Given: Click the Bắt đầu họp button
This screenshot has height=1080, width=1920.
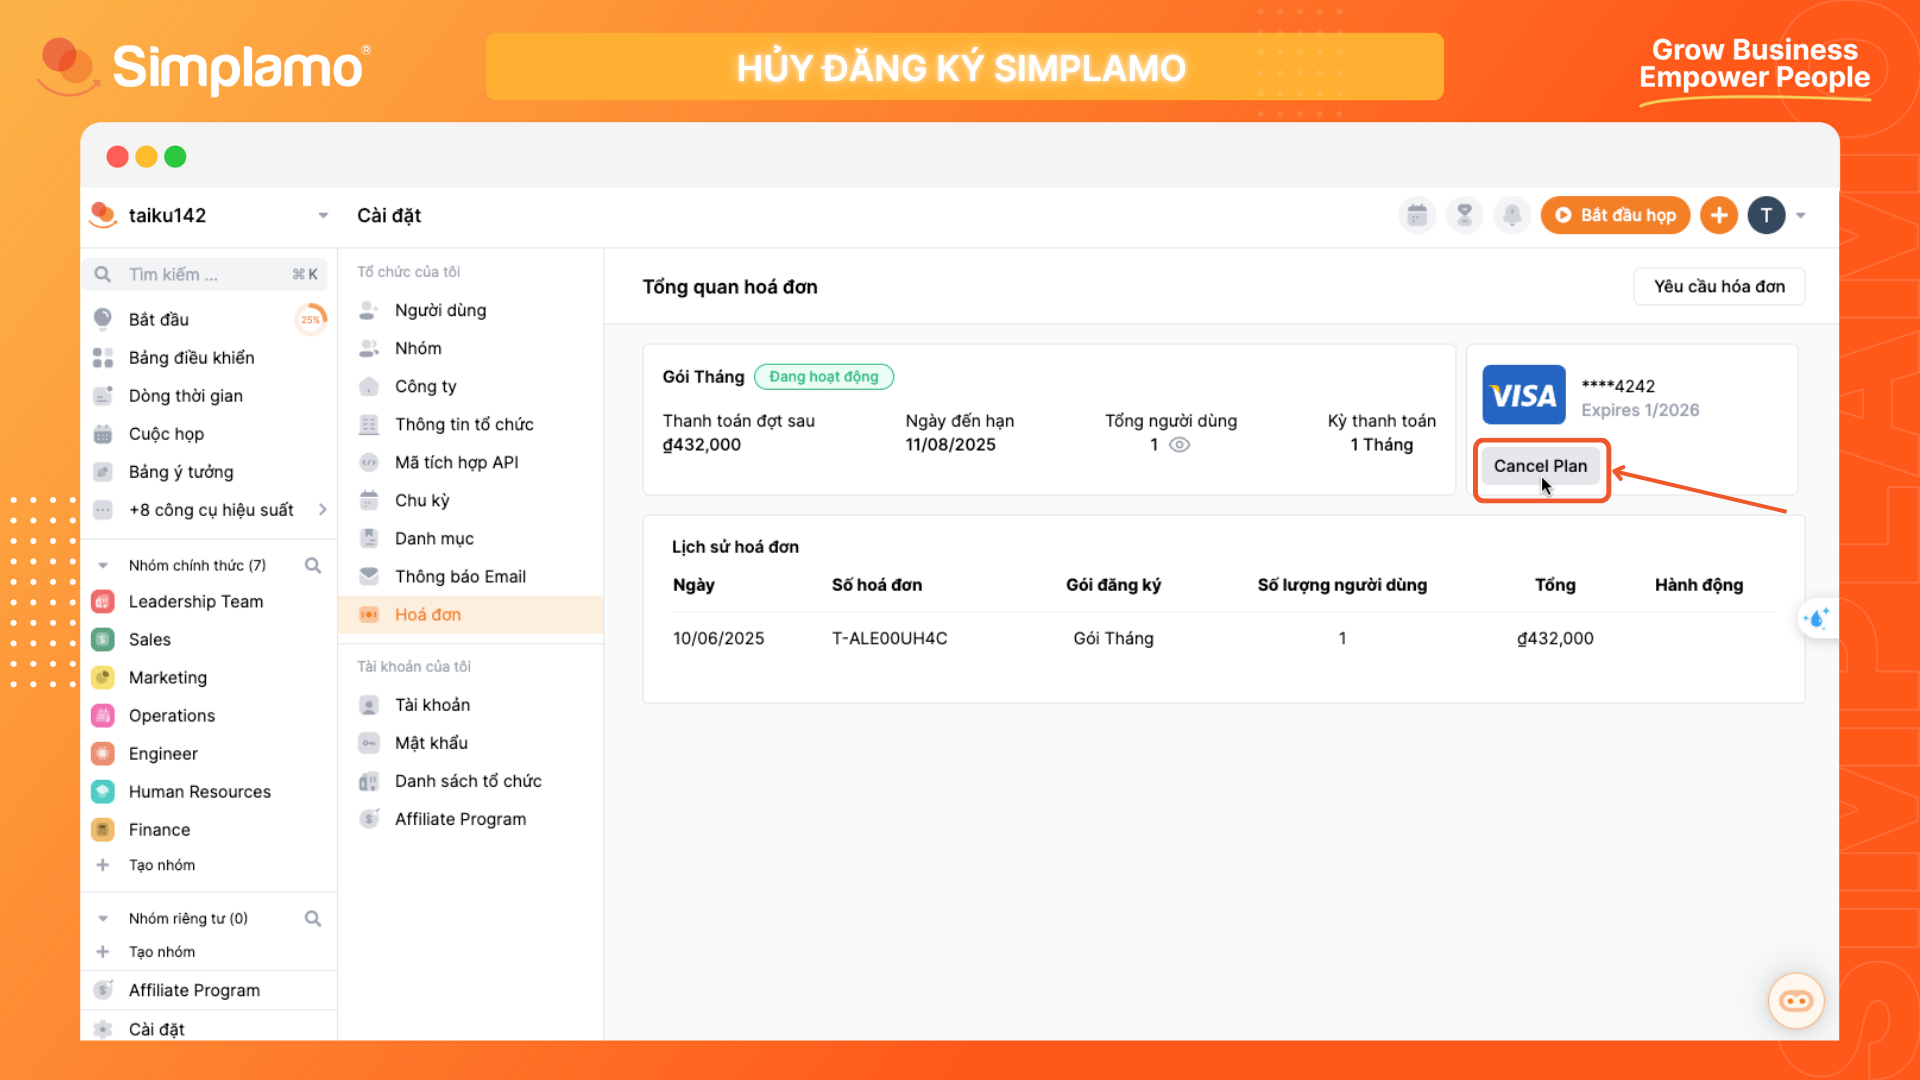Looking at the screenshot, I should pos(1615,215).
